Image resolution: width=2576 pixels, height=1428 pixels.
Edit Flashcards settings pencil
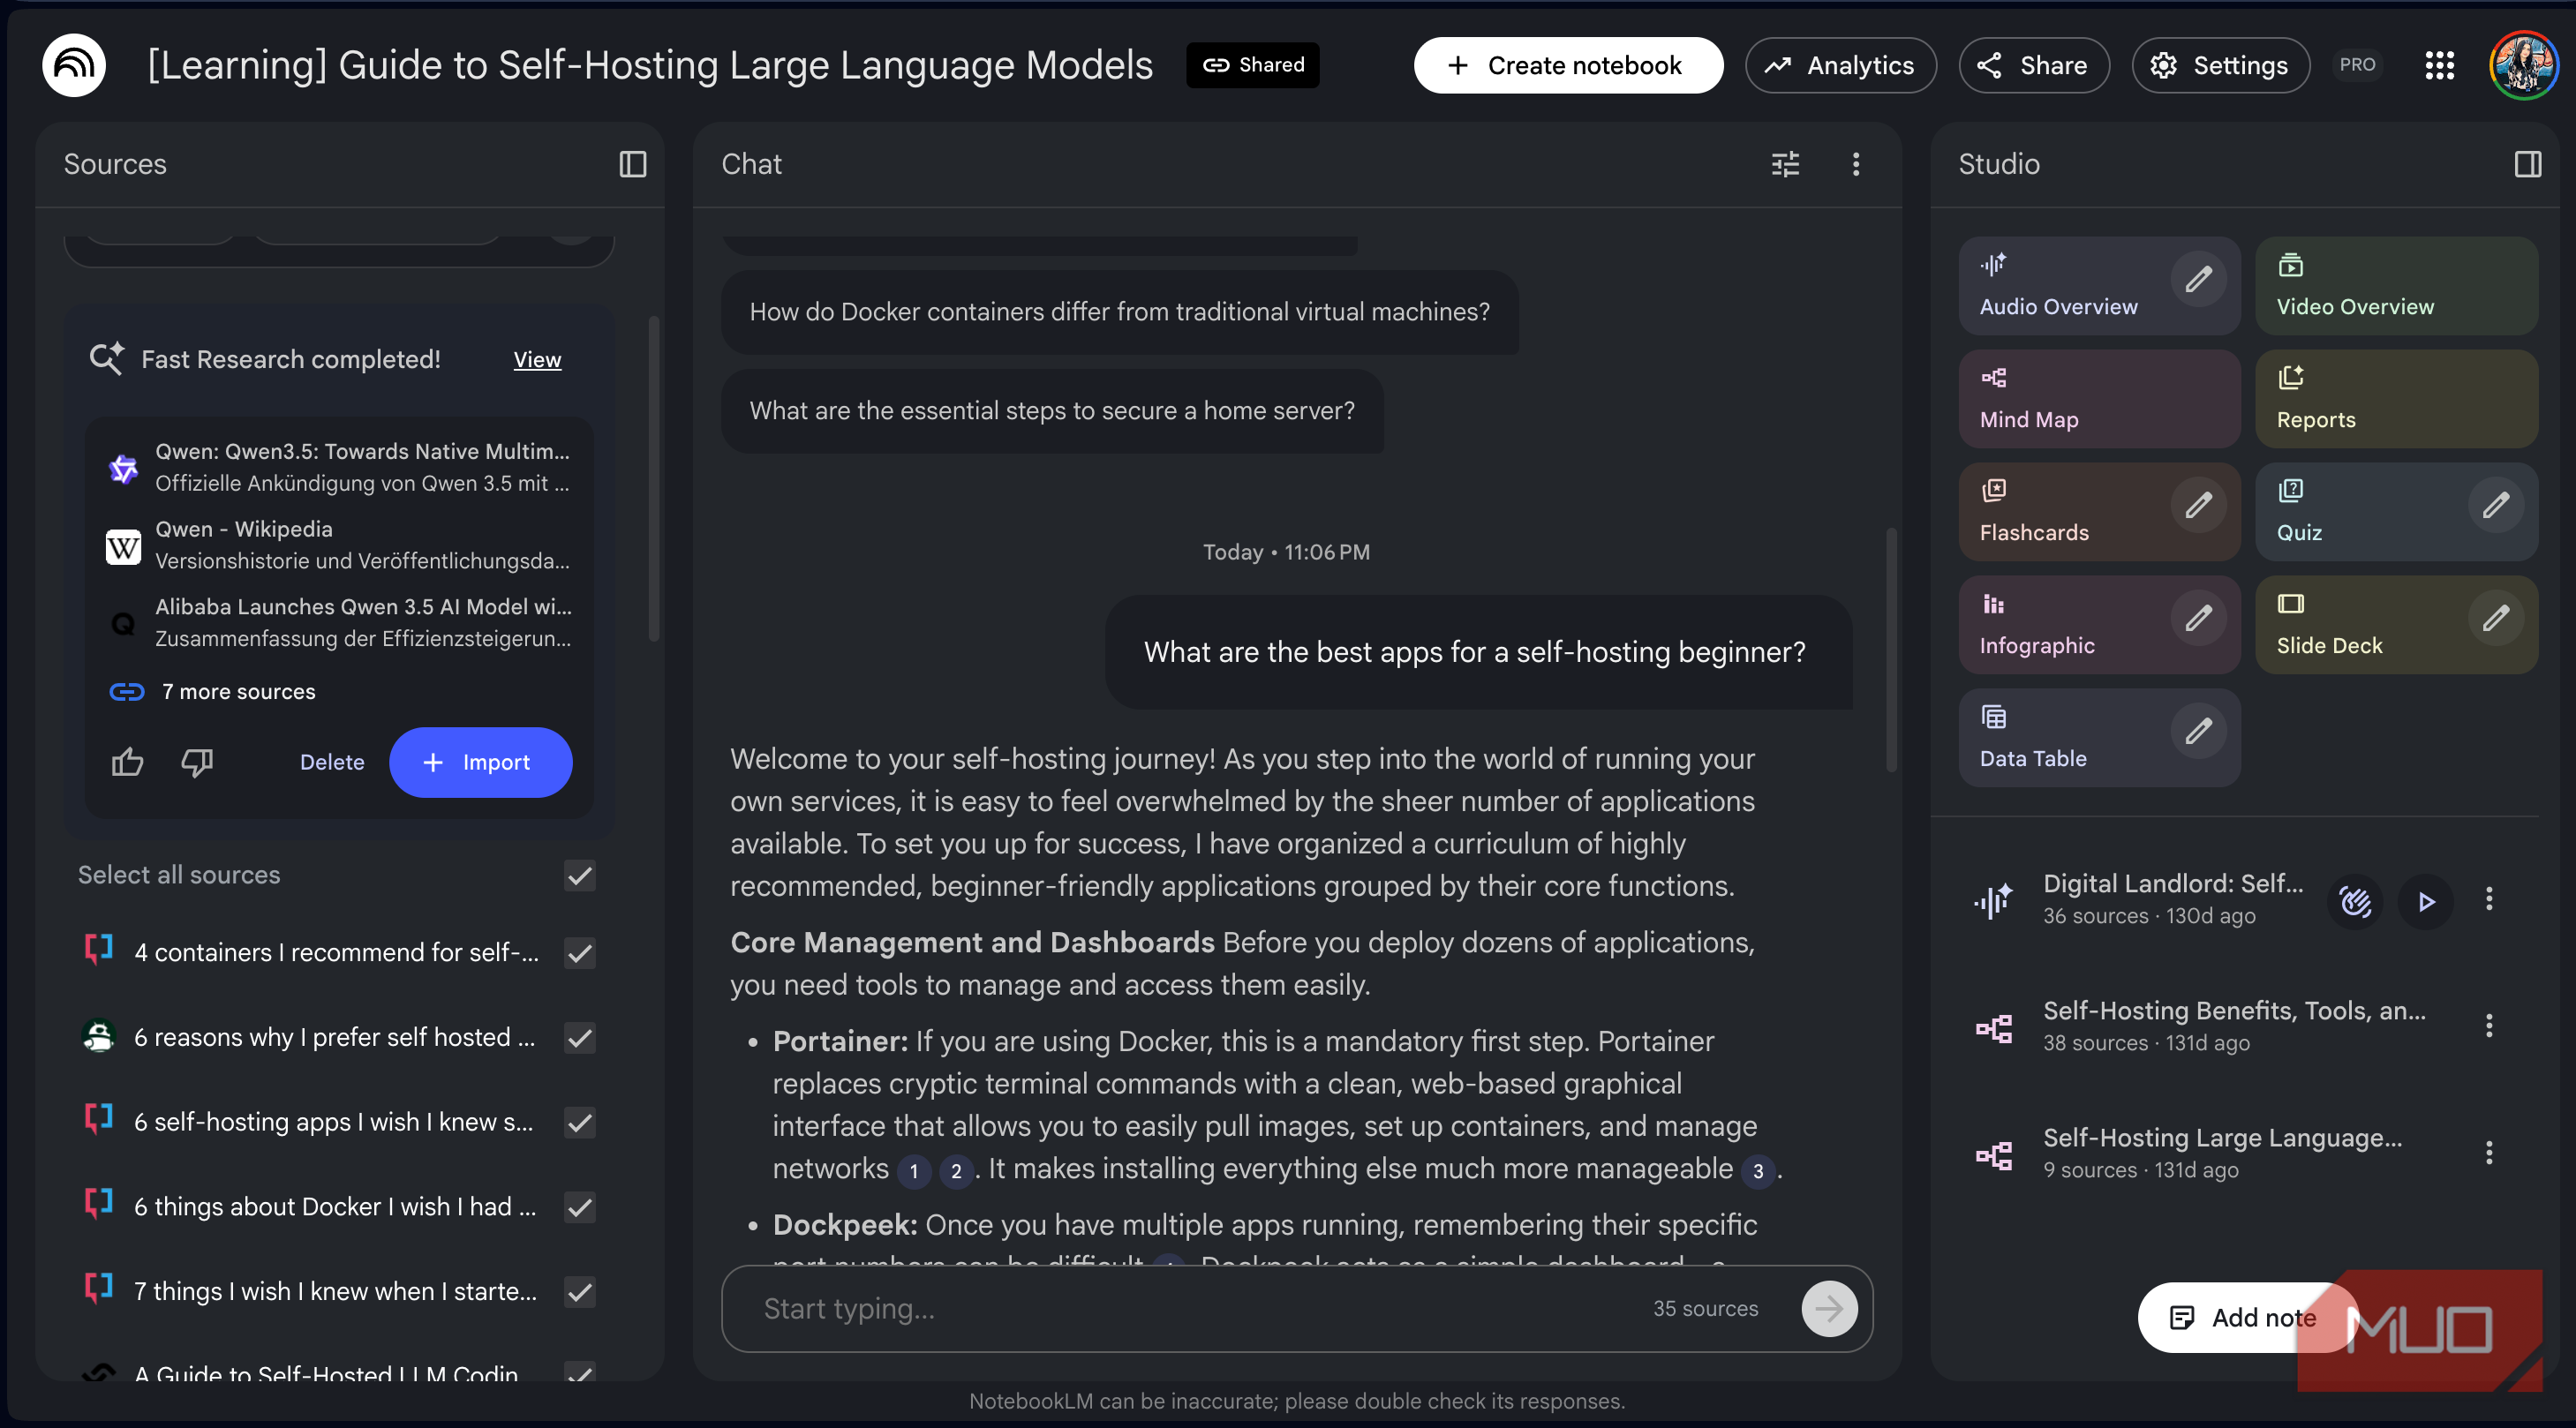(x=2198, y=505)
